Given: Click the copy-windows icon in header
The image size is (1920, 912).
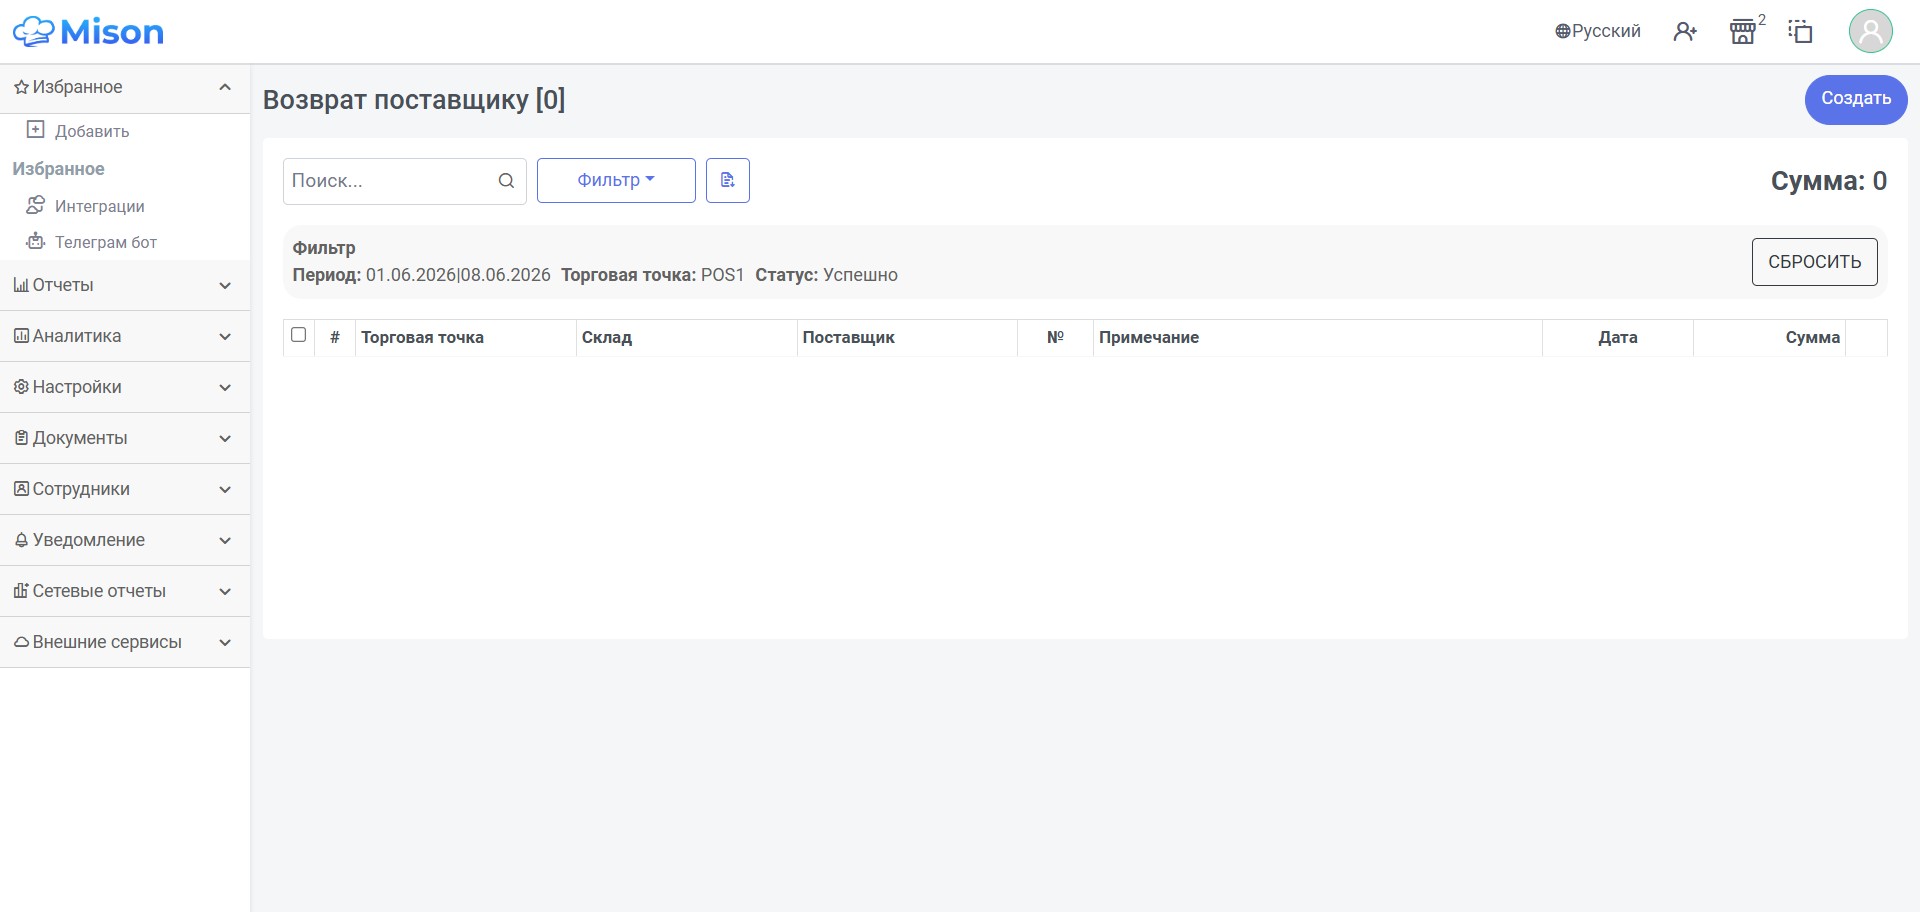Looking at the screenshot, I should coord(1800,32).
